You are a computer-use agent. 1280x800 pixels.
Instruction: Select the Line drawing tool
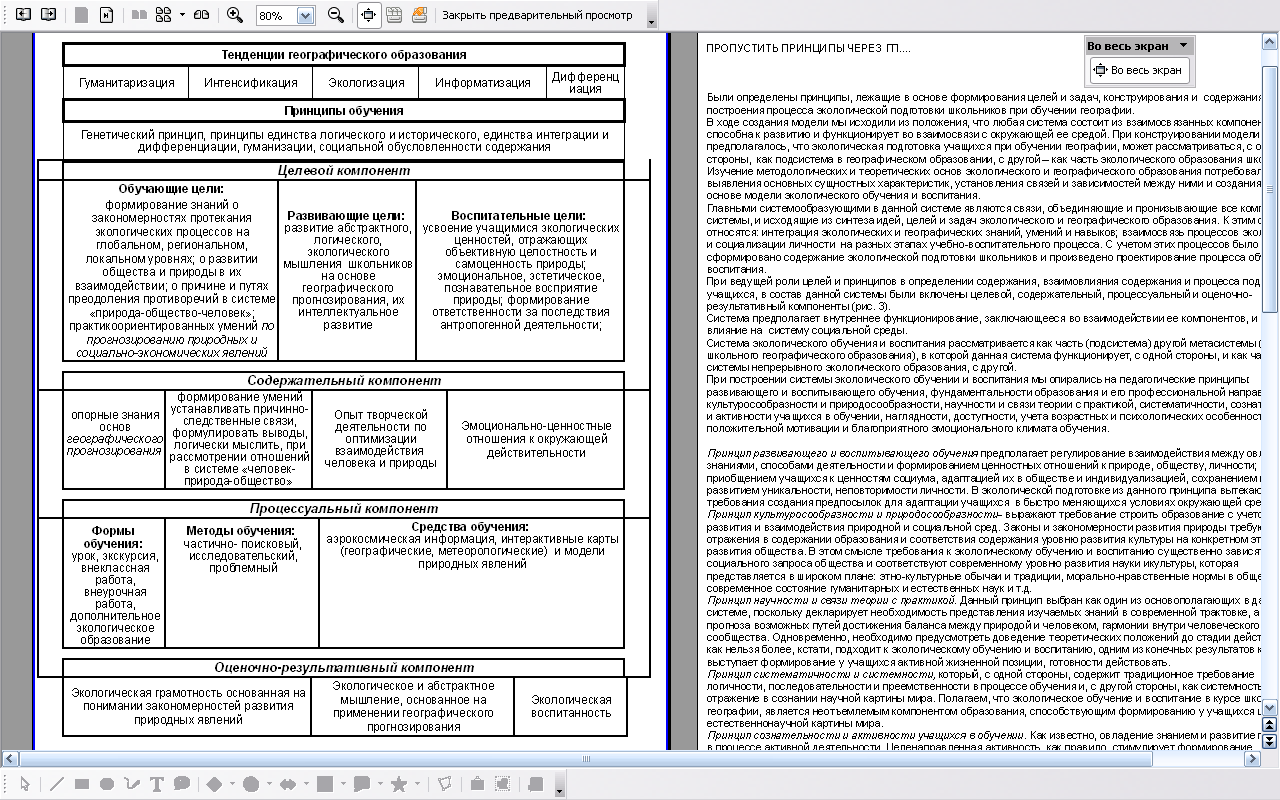point(57,784)
